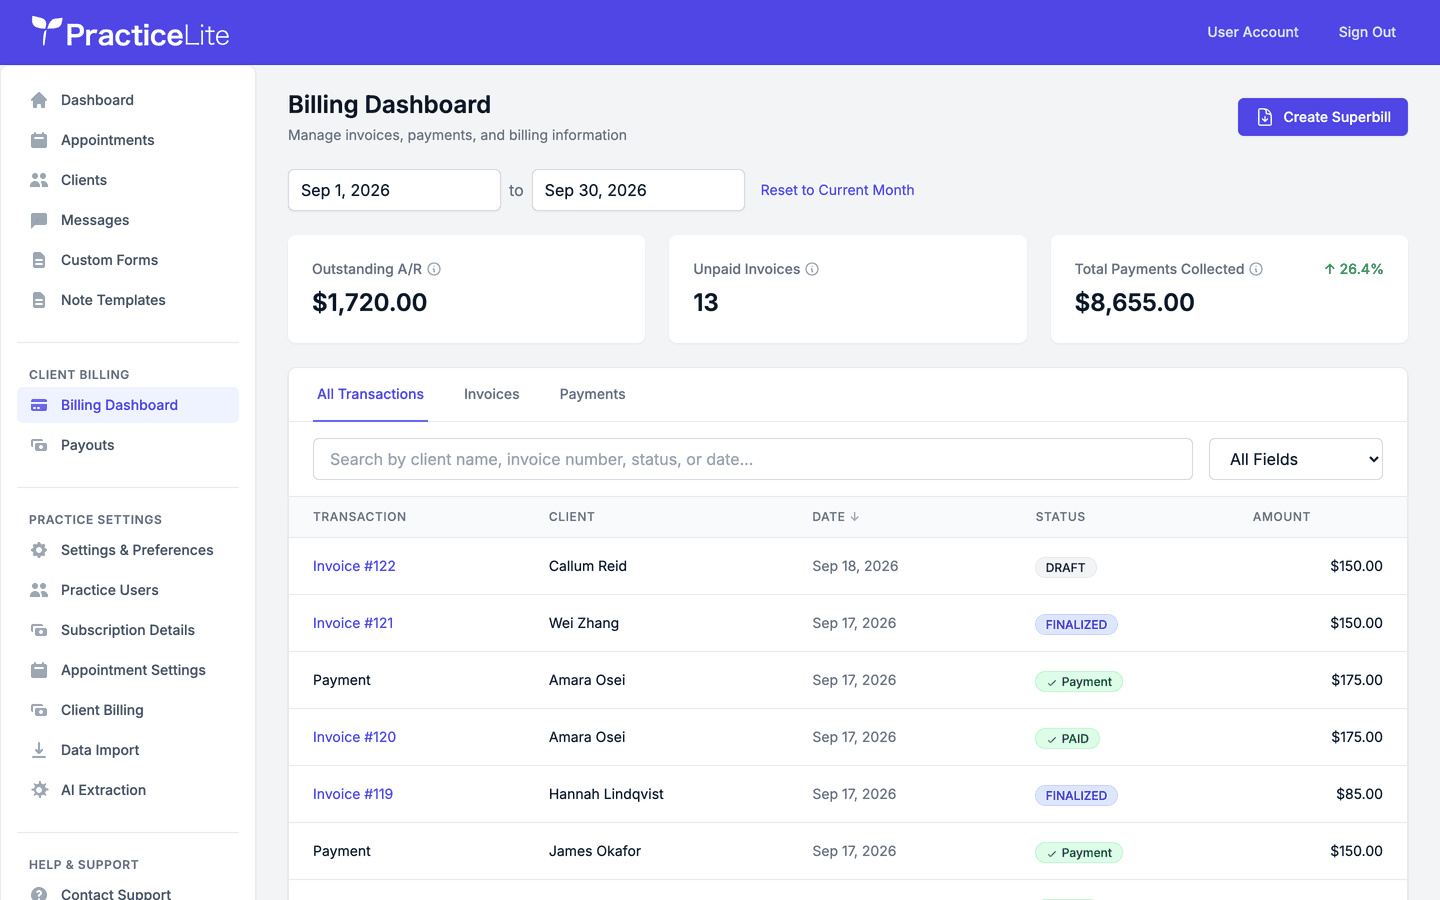Click the FINALIZED badge for Wei Zhang
1440x900 pixels.
point(1076,624)
